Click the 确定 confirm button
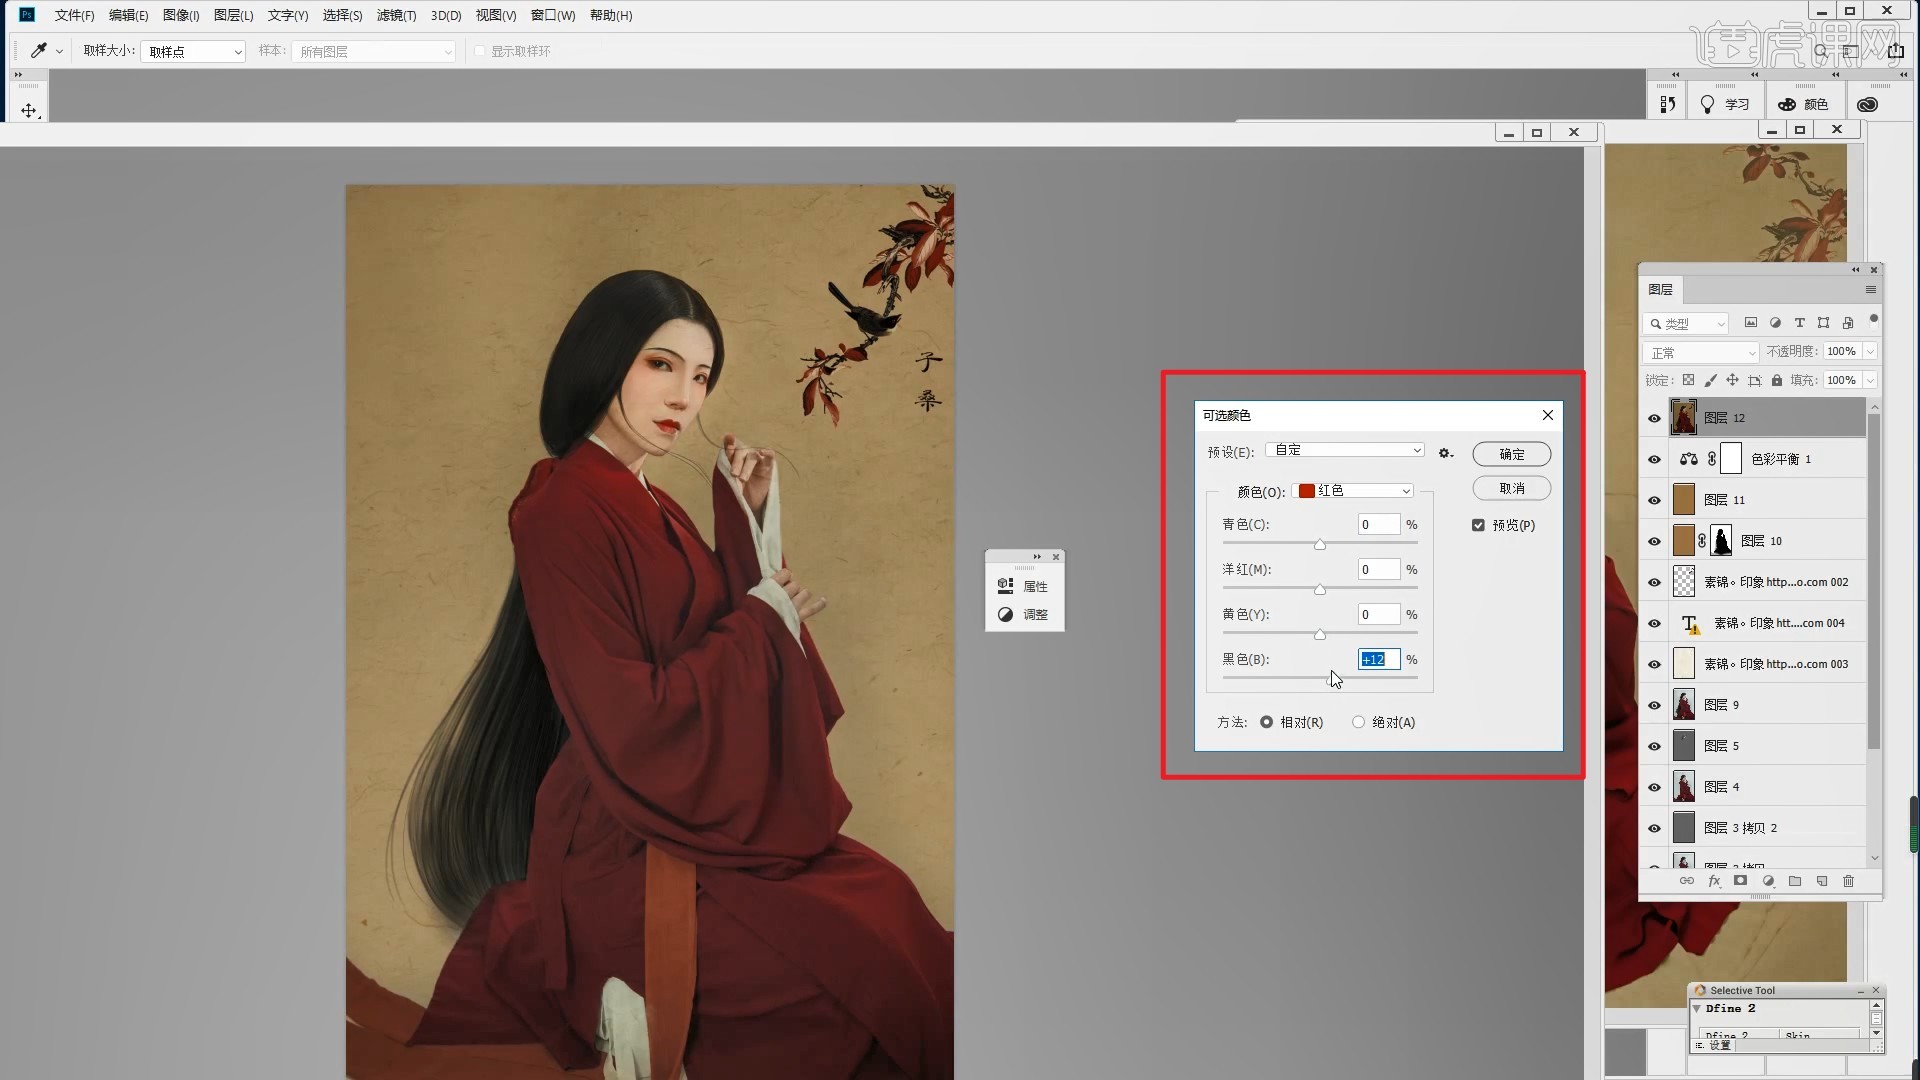Screen dimensions: 1920x1080 pyautogui.click(x=1511, y=454)
